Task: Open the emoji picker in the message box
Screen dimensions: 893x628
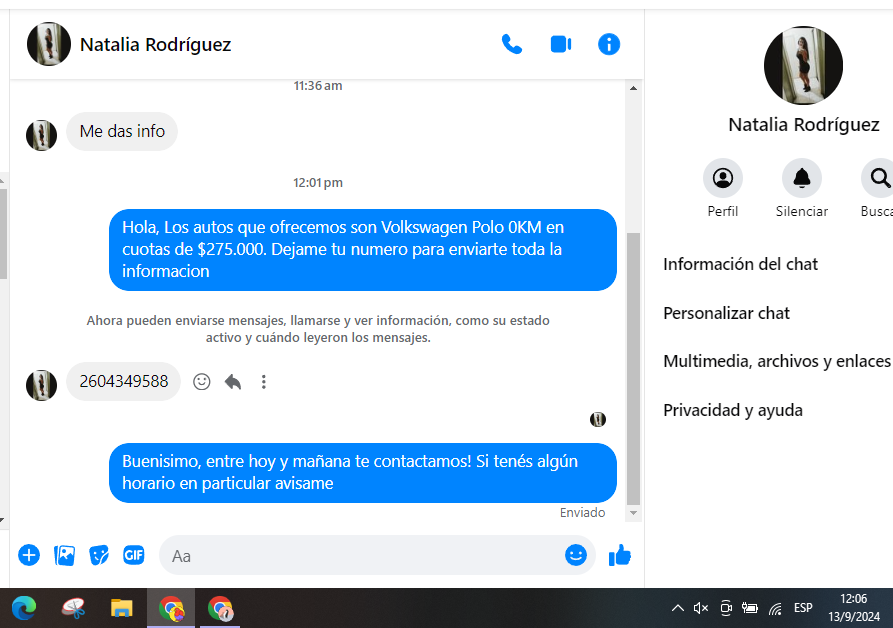Action: [x=576, y=555]
